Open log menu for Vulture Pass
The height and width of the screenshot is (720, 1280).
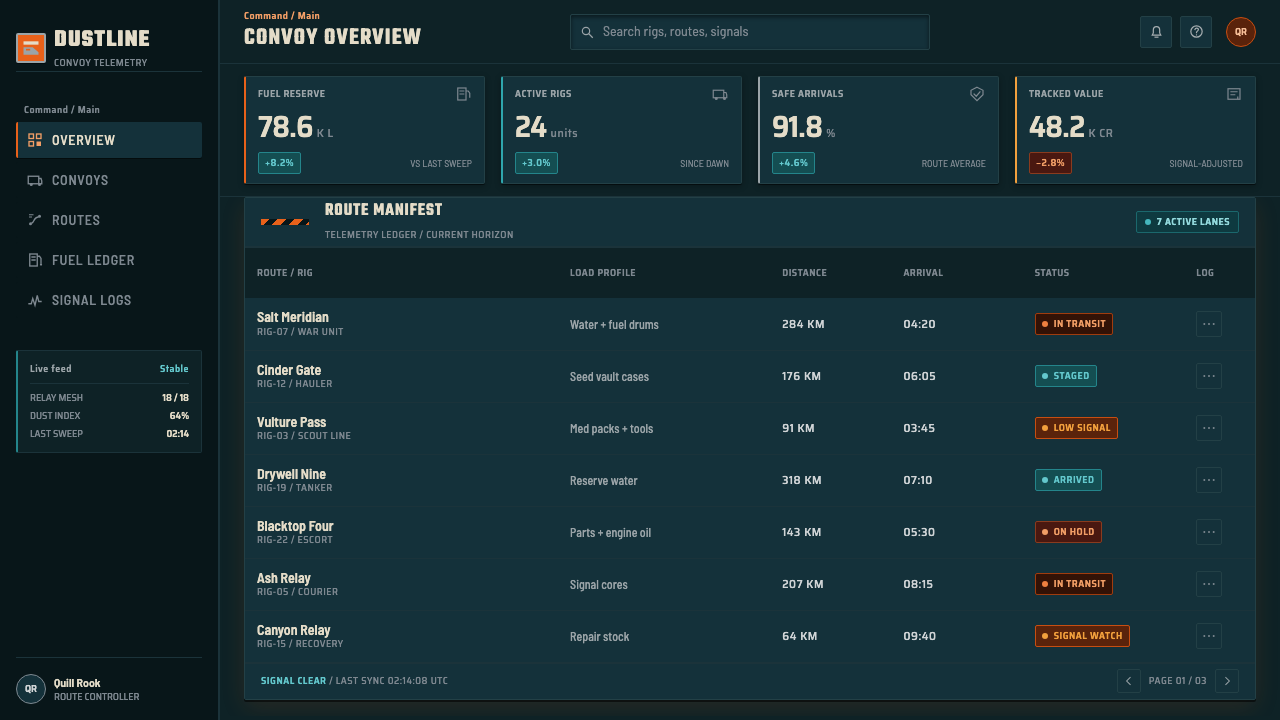pos(1209,428)
